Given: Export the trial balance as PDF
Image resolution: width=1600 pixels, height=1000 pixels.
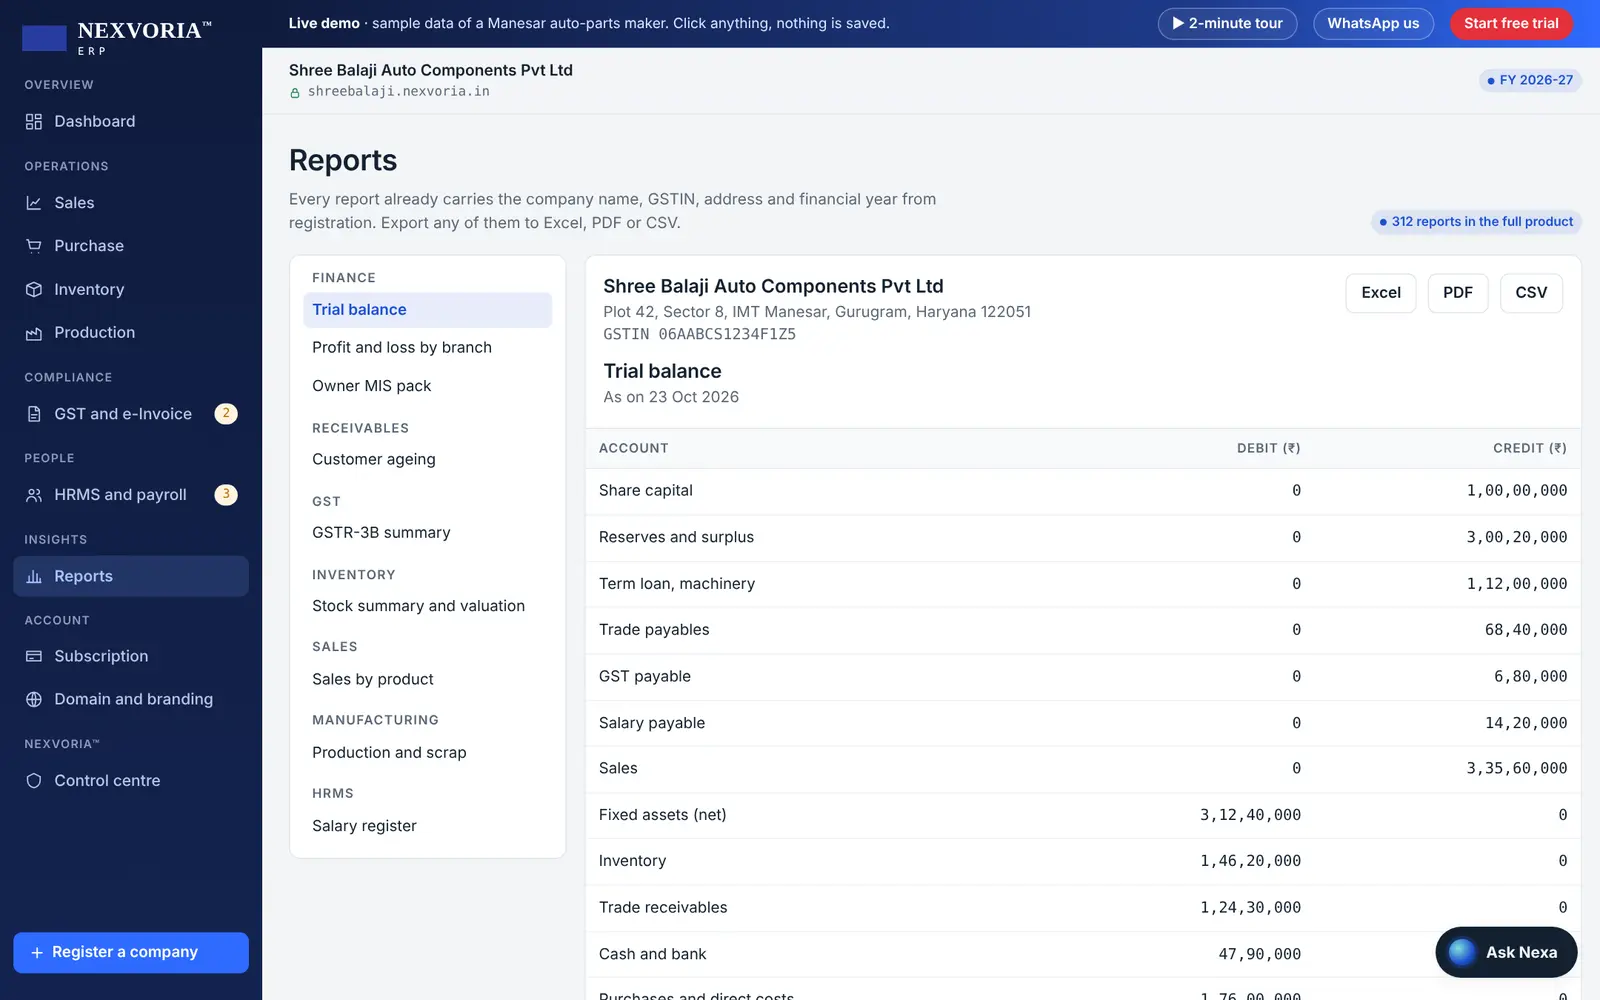Looking at the screenshot, I should (1458, 293).
